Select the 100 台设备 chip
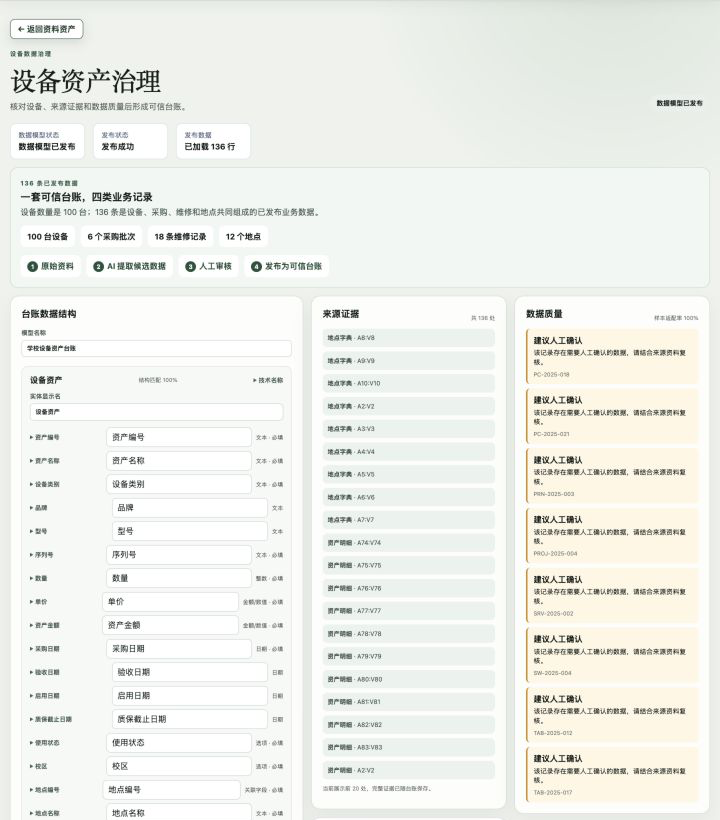The height and width of the screenshot is (820, 720). pos(48,236)
